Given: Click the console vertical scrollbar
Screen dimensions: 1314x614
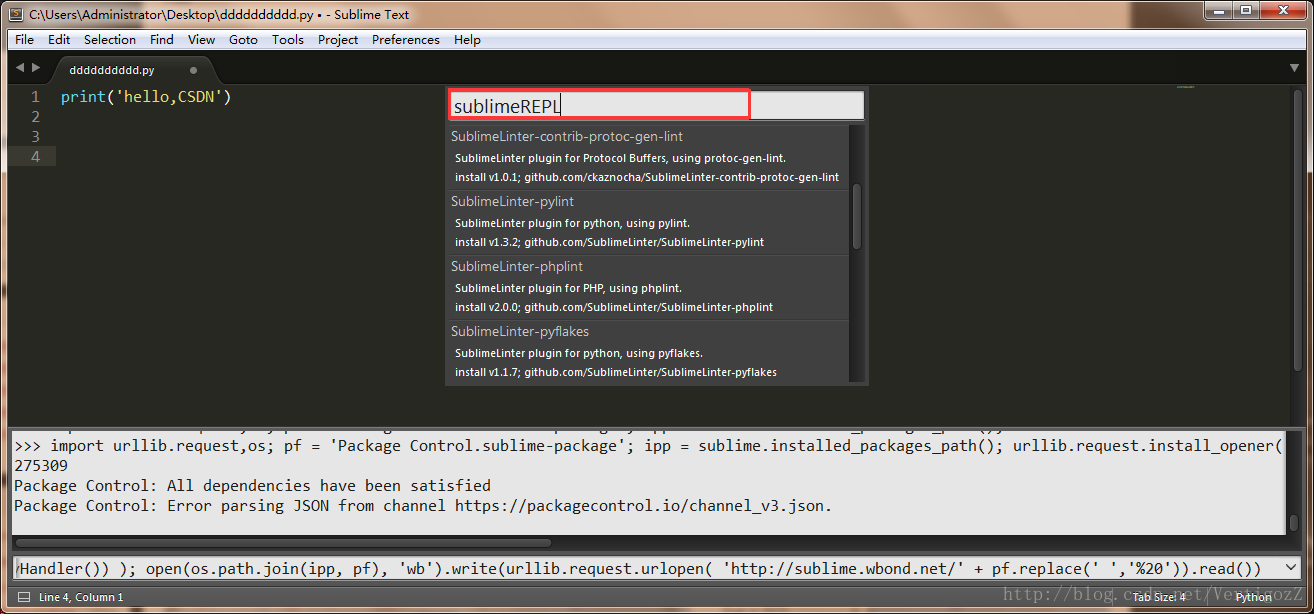Looking at the screenshot, I should coord(1294,522).
